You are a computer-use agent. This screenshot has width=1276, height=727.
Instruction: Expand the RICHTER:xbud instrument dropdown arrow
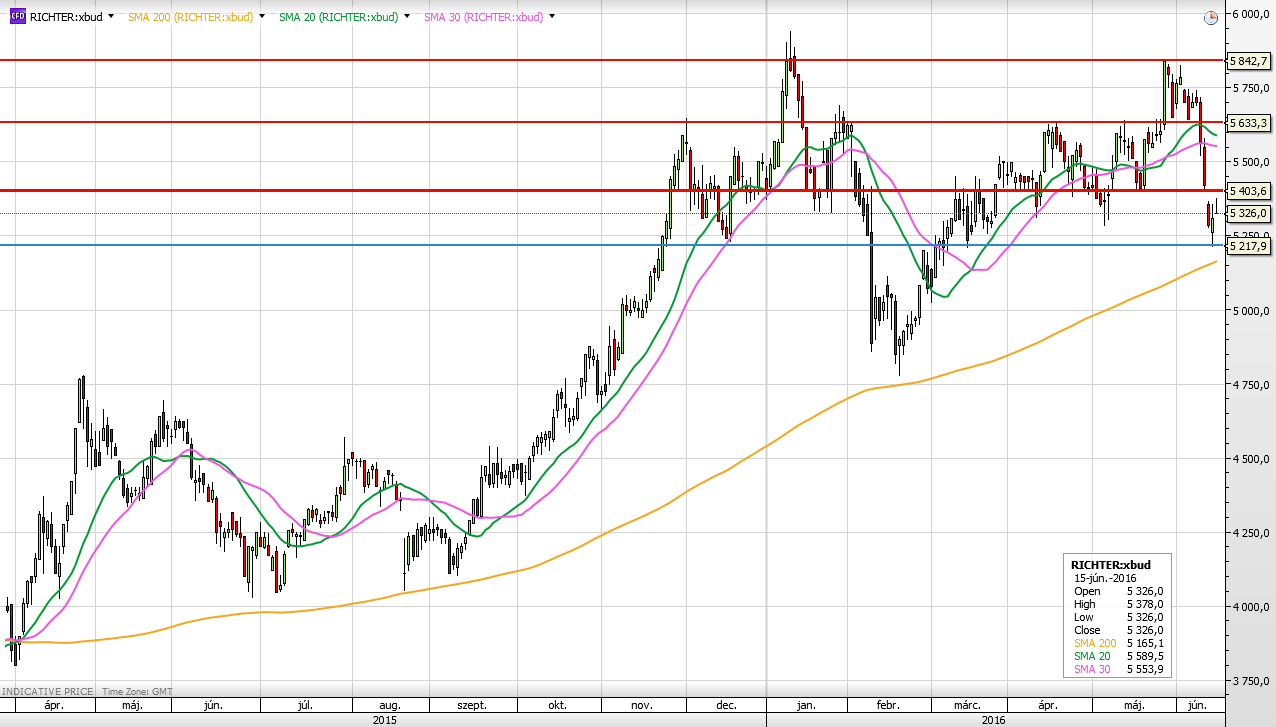click(110, 17)
